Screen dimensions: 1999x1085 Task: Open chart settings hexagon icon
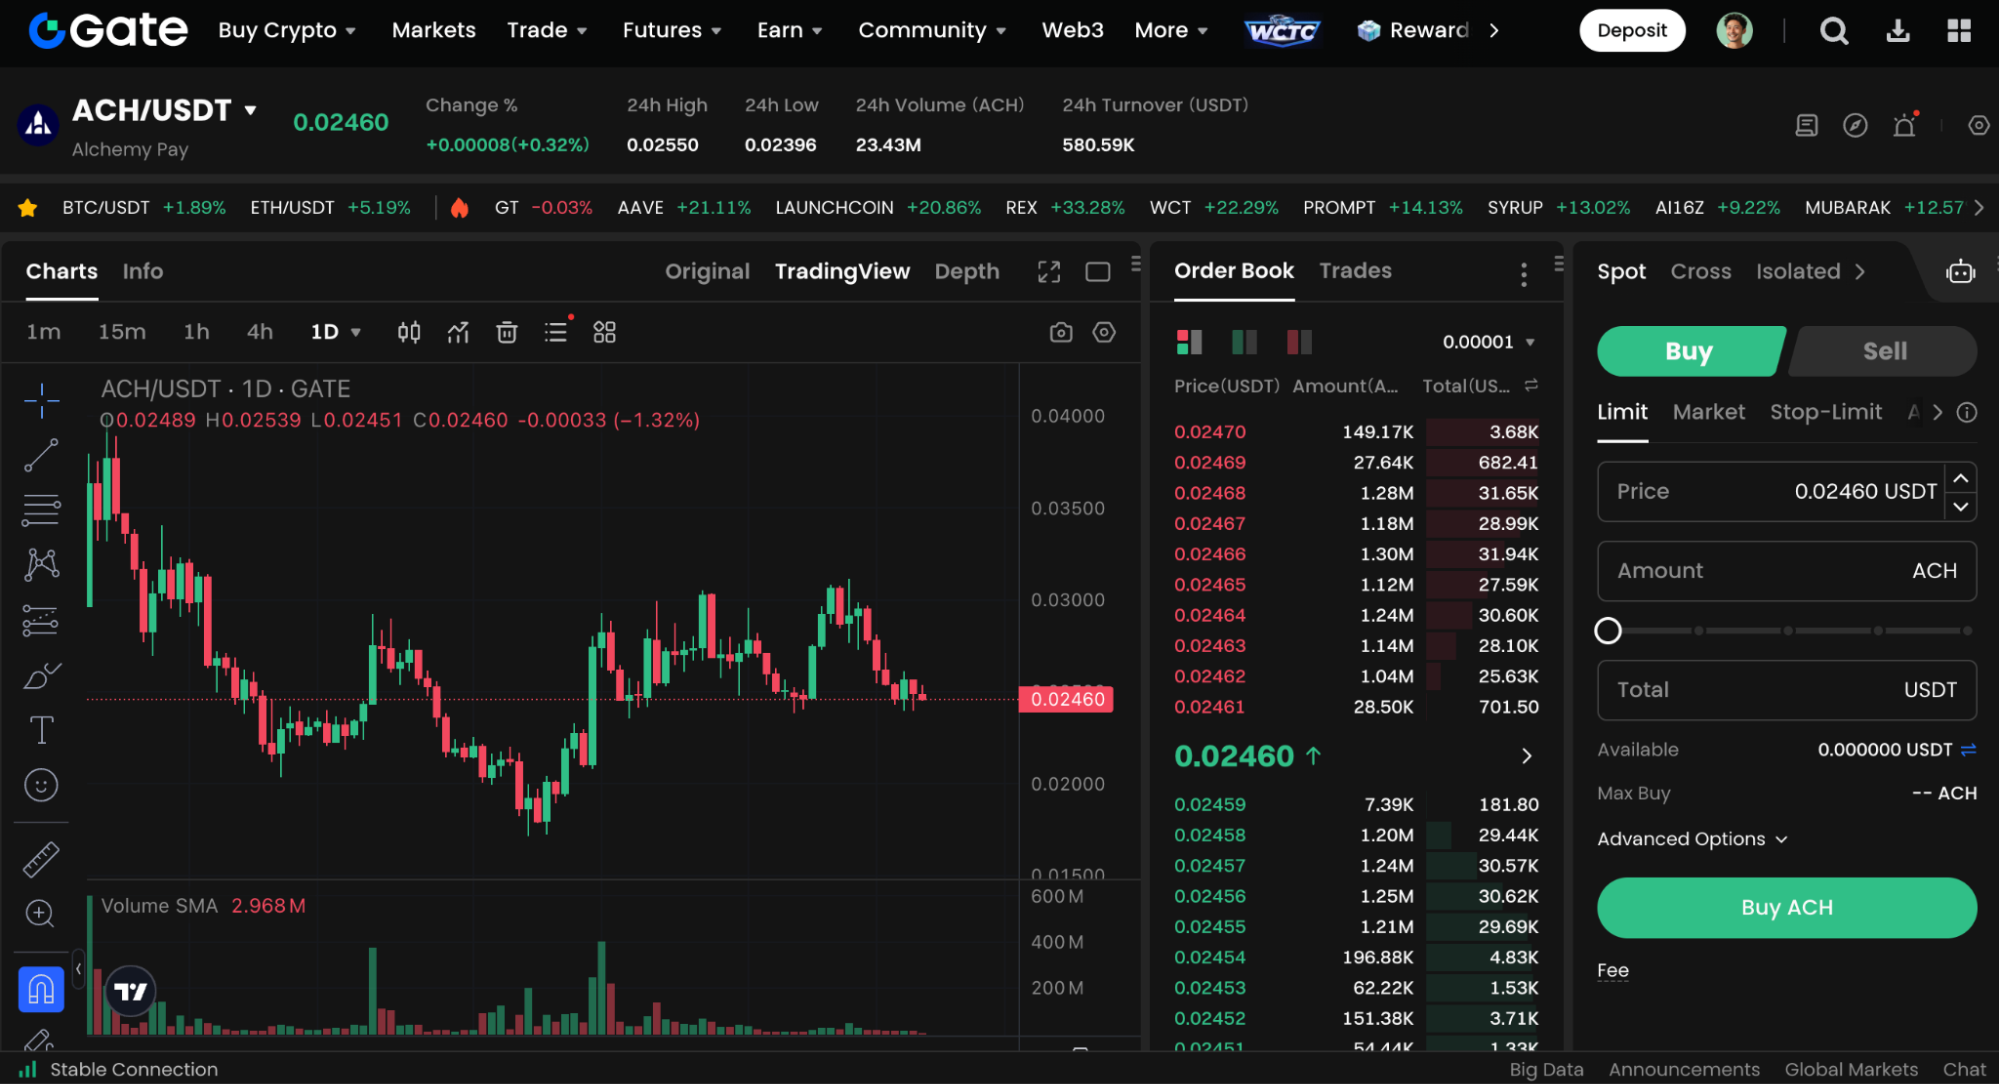(x=1104, y=332)
